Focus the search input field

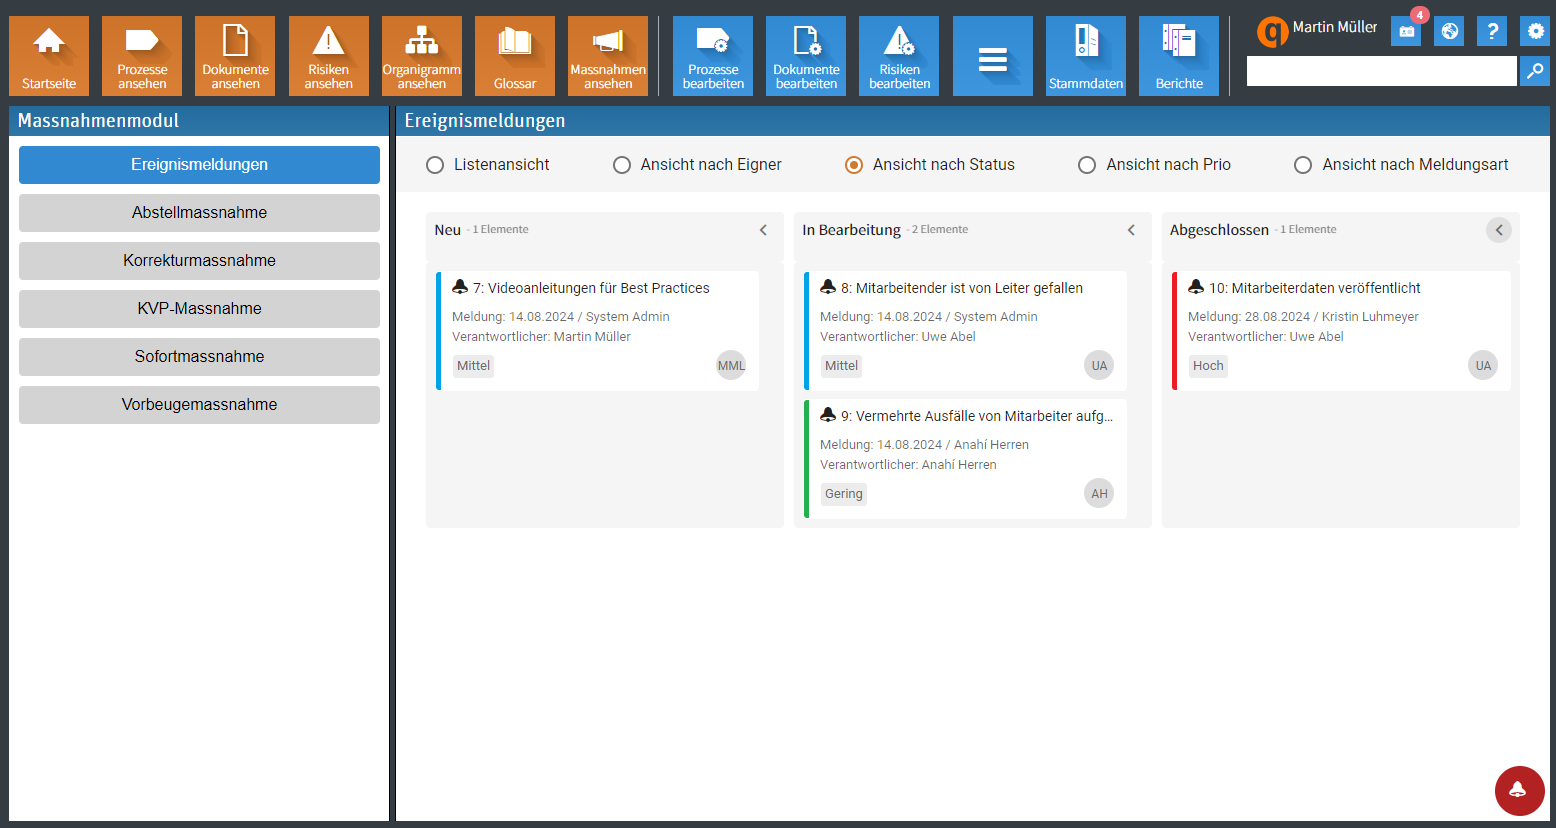[x=1382, y=71]
